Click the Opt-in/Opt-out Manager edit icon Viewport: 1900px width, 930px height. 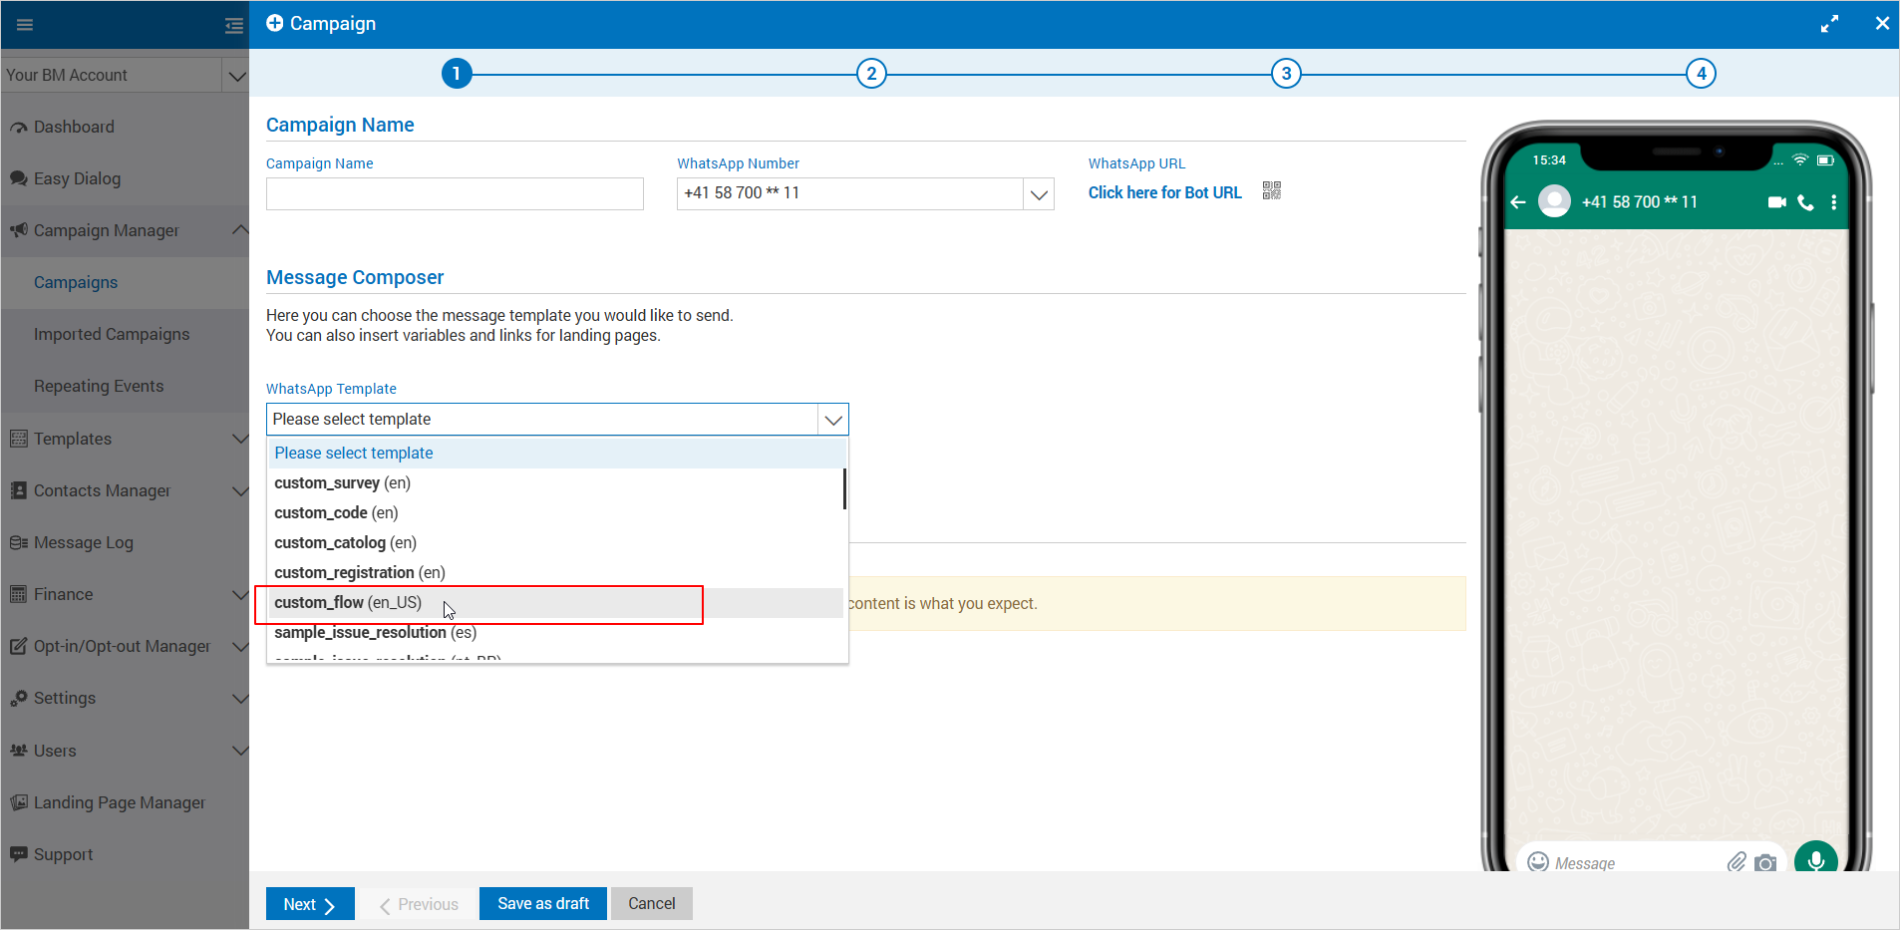[19, 647]
